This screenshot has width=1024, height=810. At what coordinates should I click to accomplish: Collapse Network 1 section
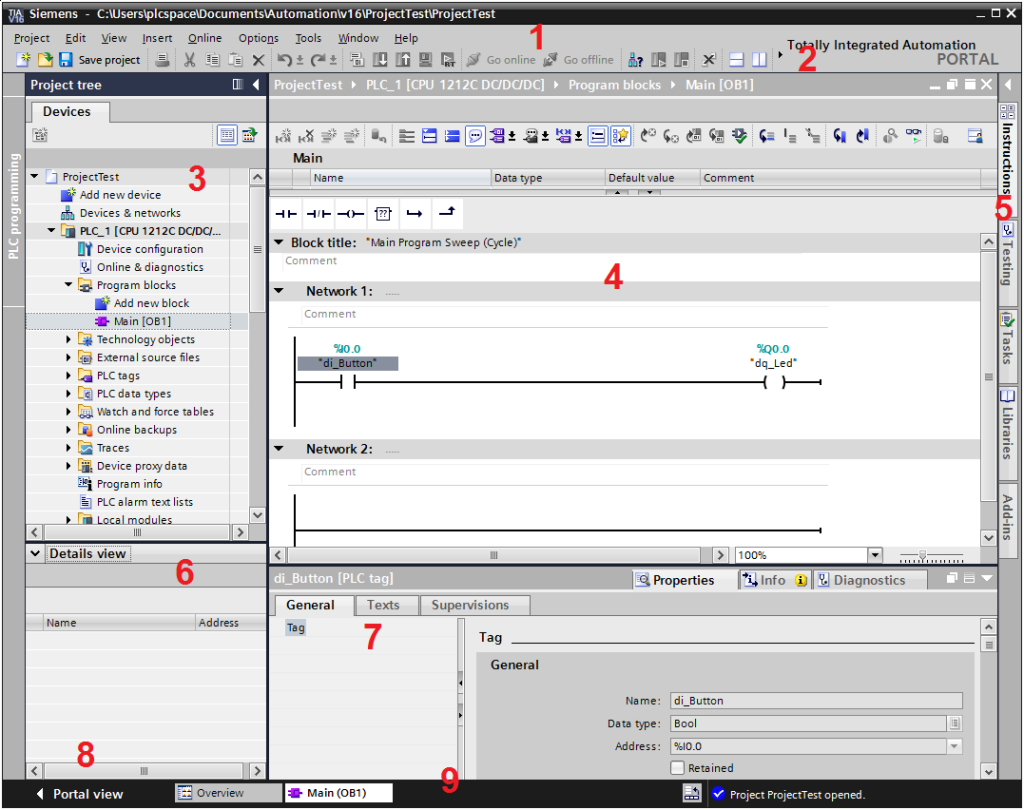point(279,291)
